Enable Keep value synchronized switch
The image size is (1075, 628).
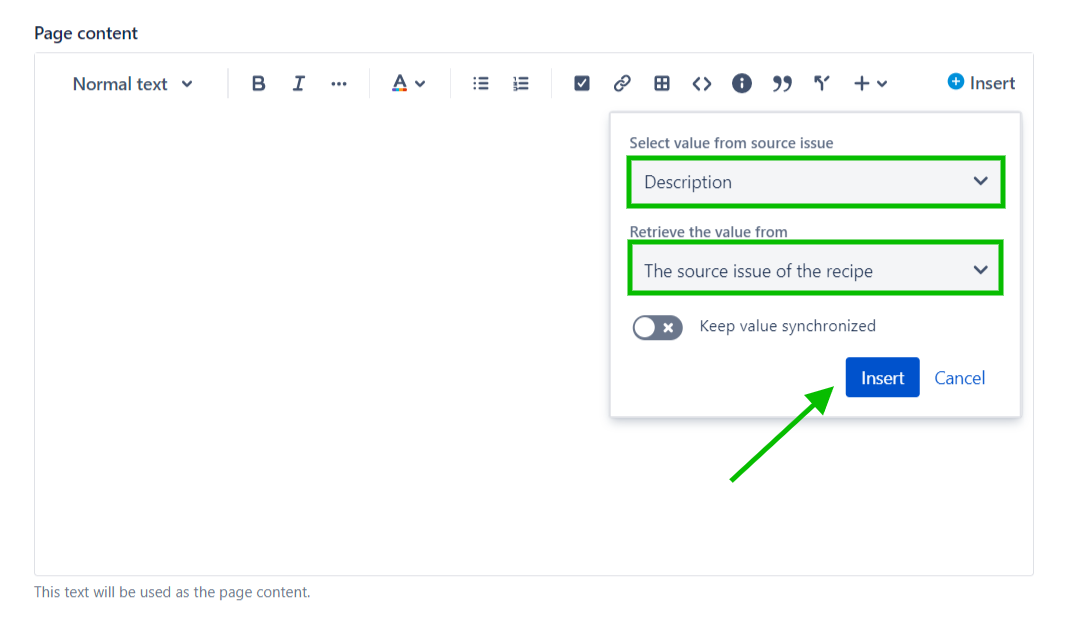[x=657, y=327]
